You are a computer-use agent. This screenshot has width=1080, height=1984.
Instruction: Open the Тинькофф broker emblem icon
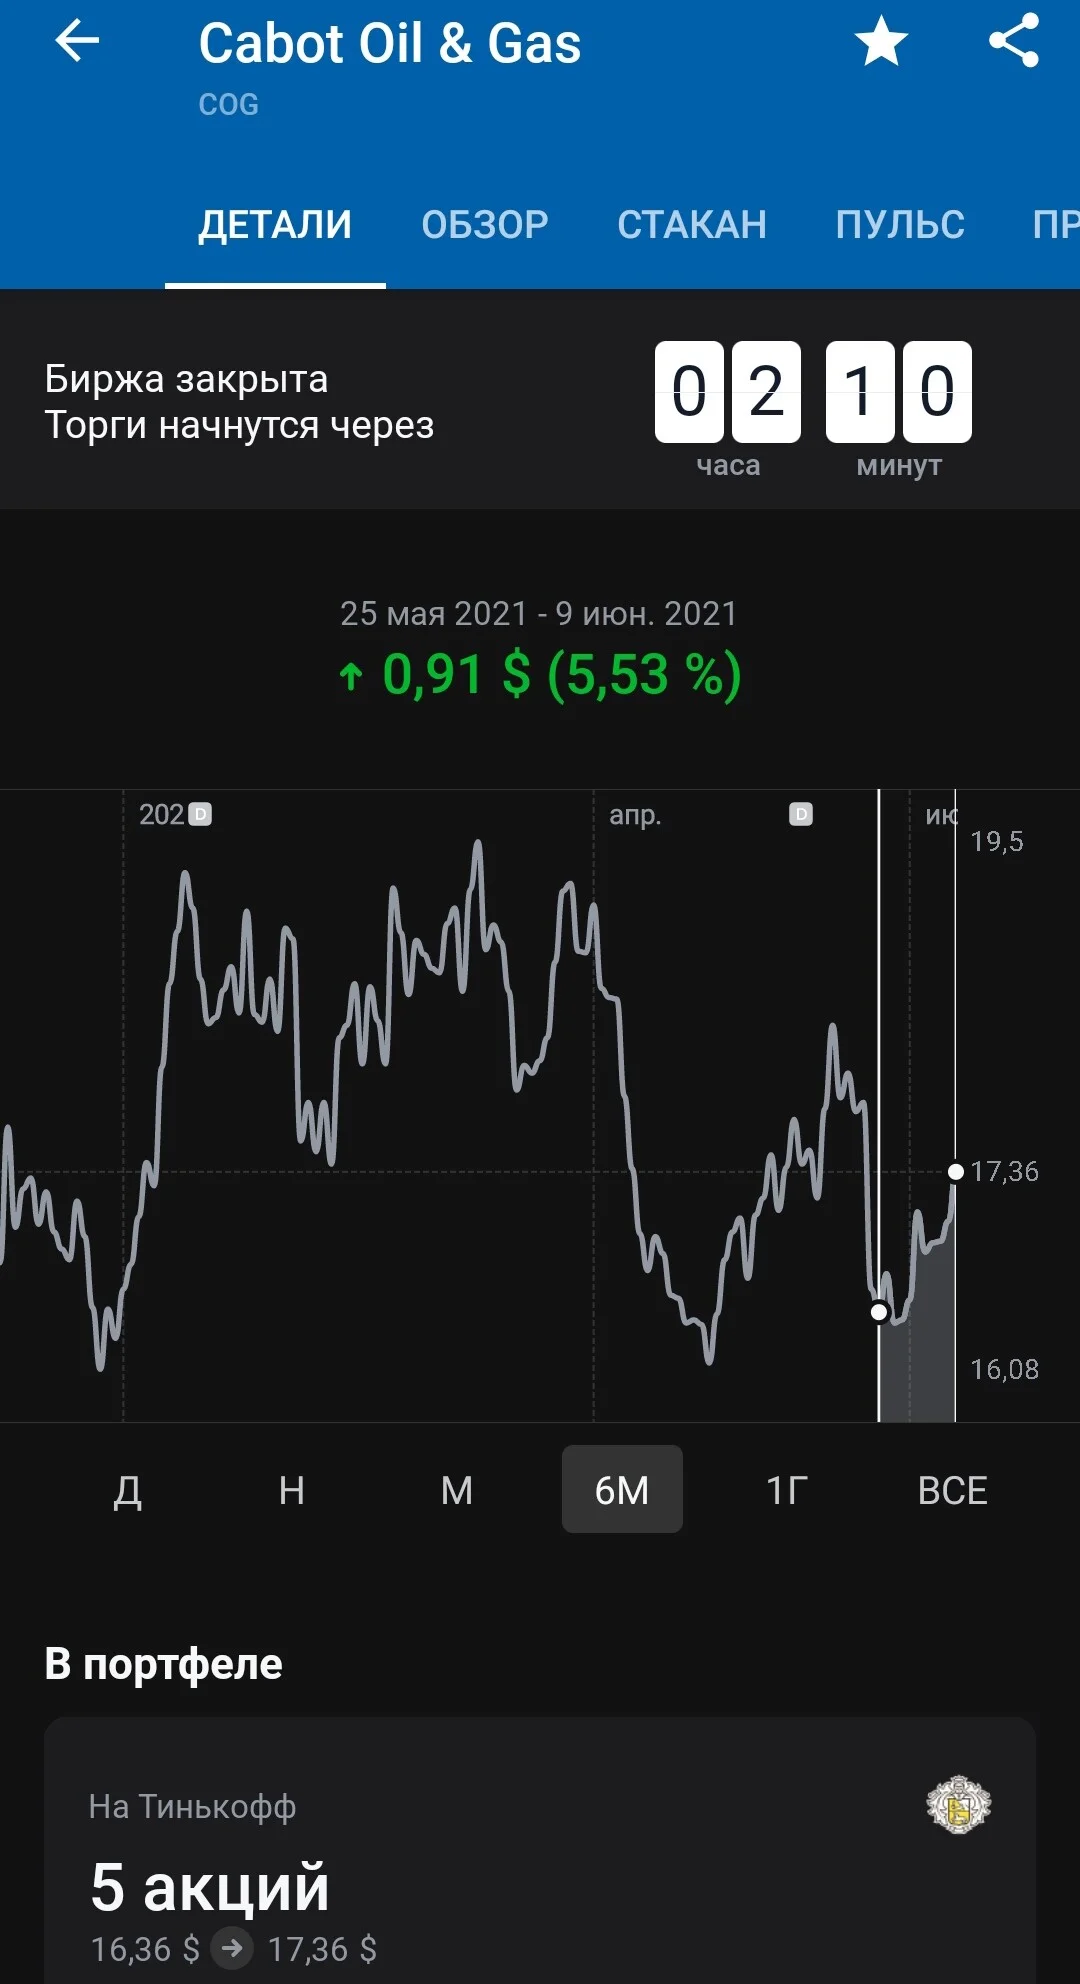958,1805
